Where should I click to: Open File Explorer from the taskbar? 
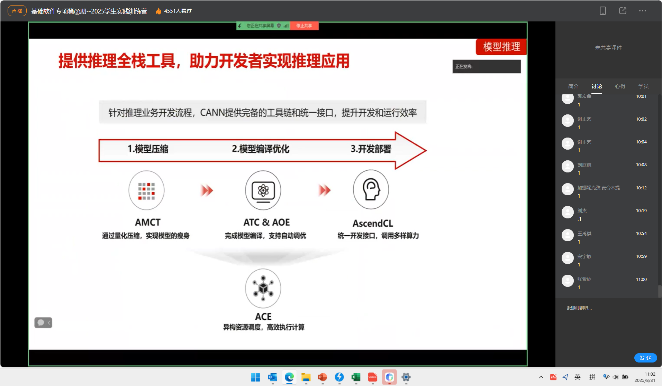306,377
